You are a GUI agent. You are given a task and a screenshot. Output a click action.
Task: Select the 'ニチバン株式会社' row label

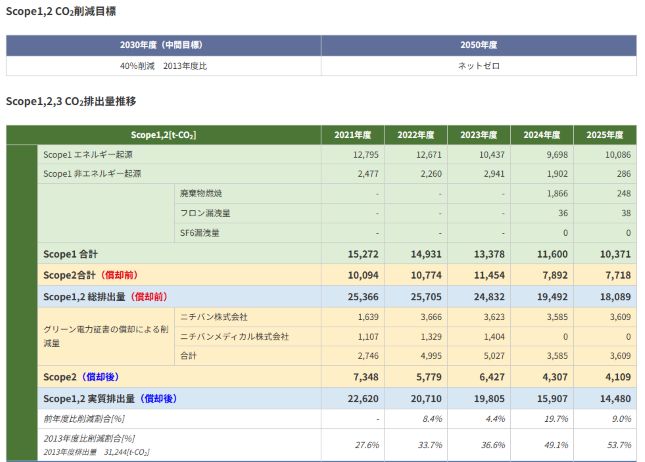(x=214, y=317)
